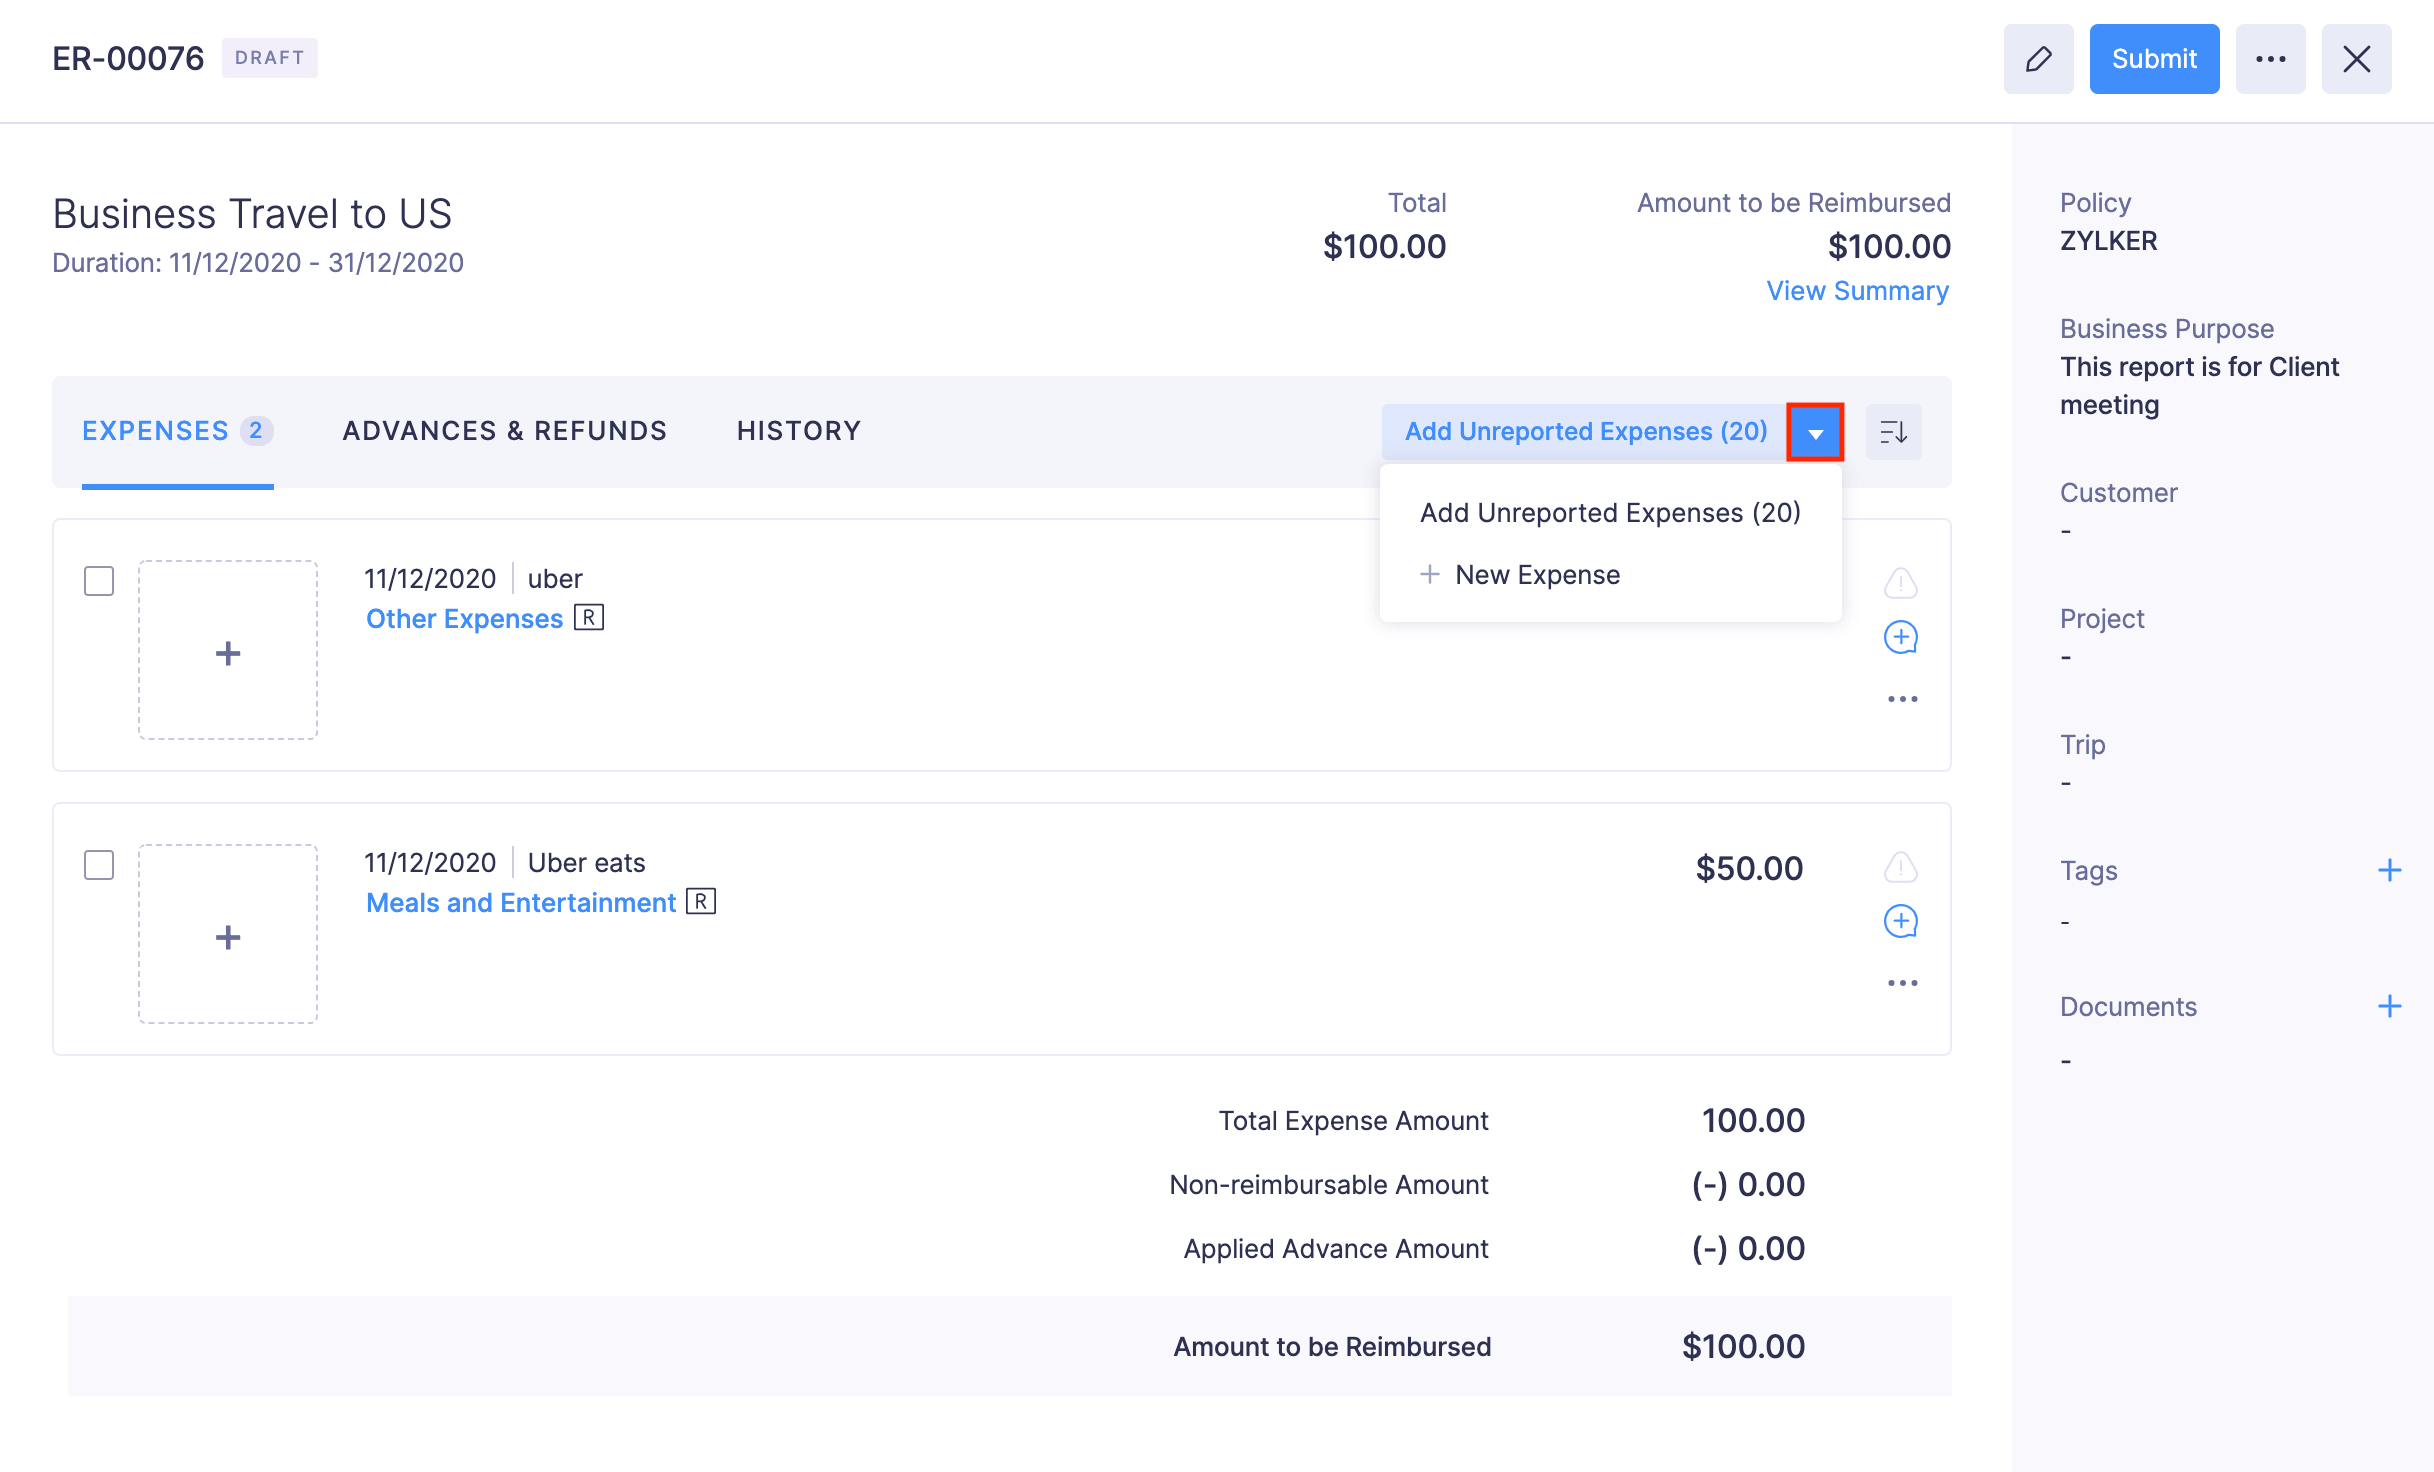Open the View Summary link
The height and width of the screenshot is (1472, 2434).
coord(1857,291)
